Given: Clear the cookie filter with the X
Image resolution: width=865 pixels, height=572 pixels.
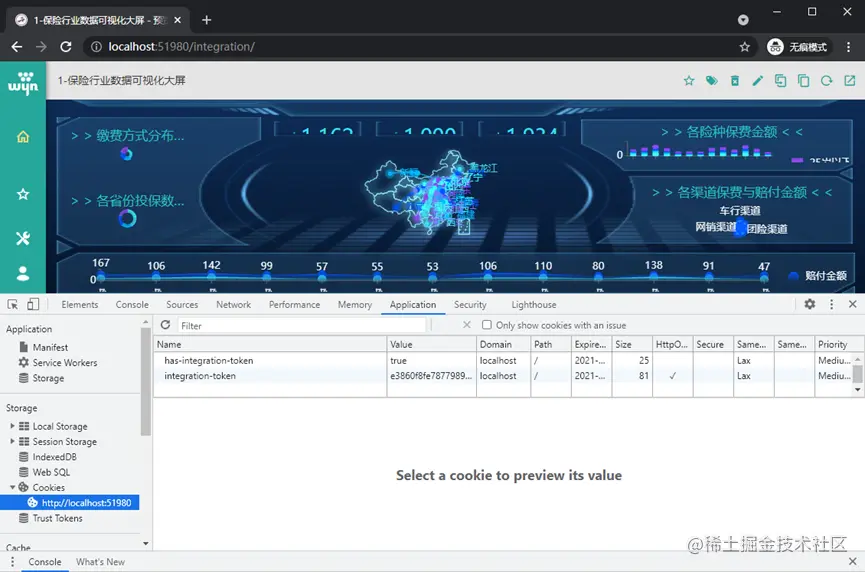Looking at the screenshot, I should point(467,325).
